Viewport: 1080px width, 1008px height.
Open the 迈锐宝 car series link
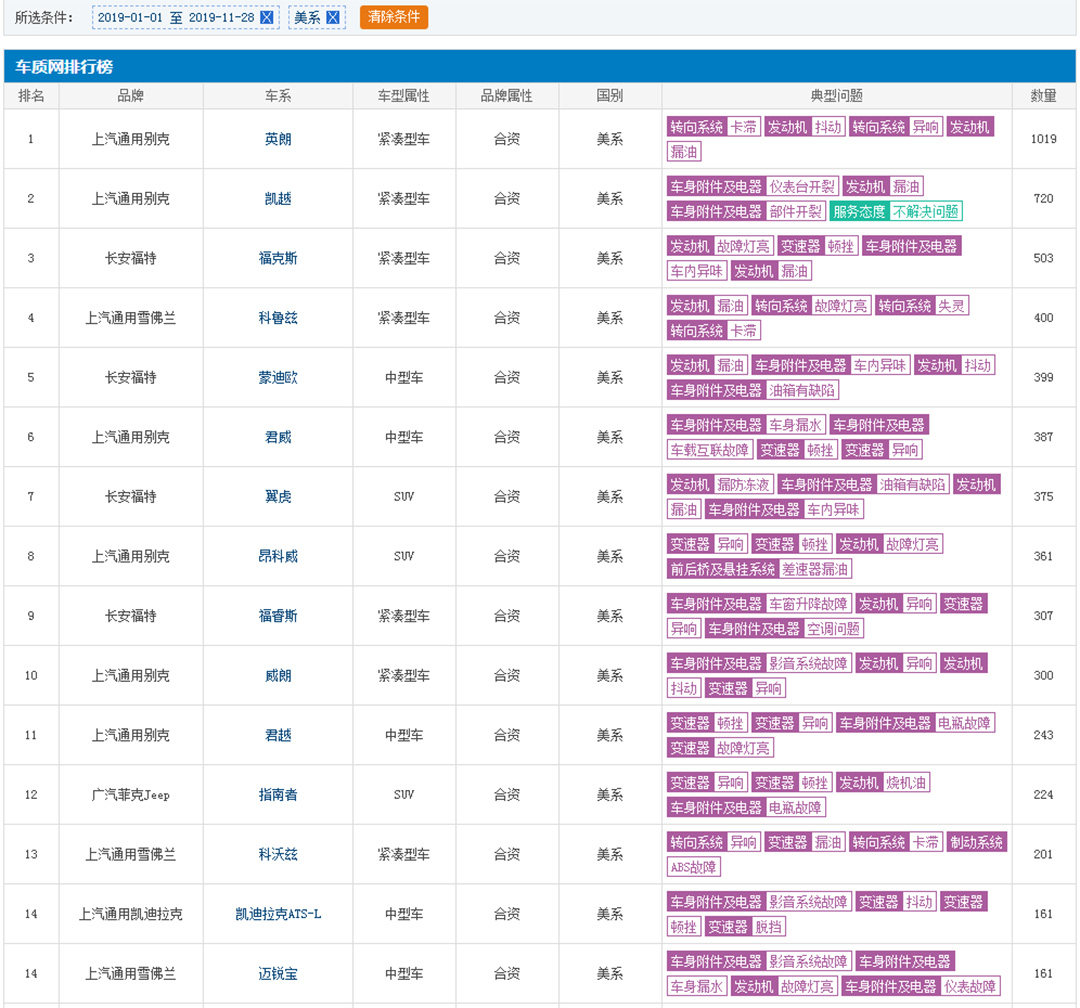click(x=278, y=974)
